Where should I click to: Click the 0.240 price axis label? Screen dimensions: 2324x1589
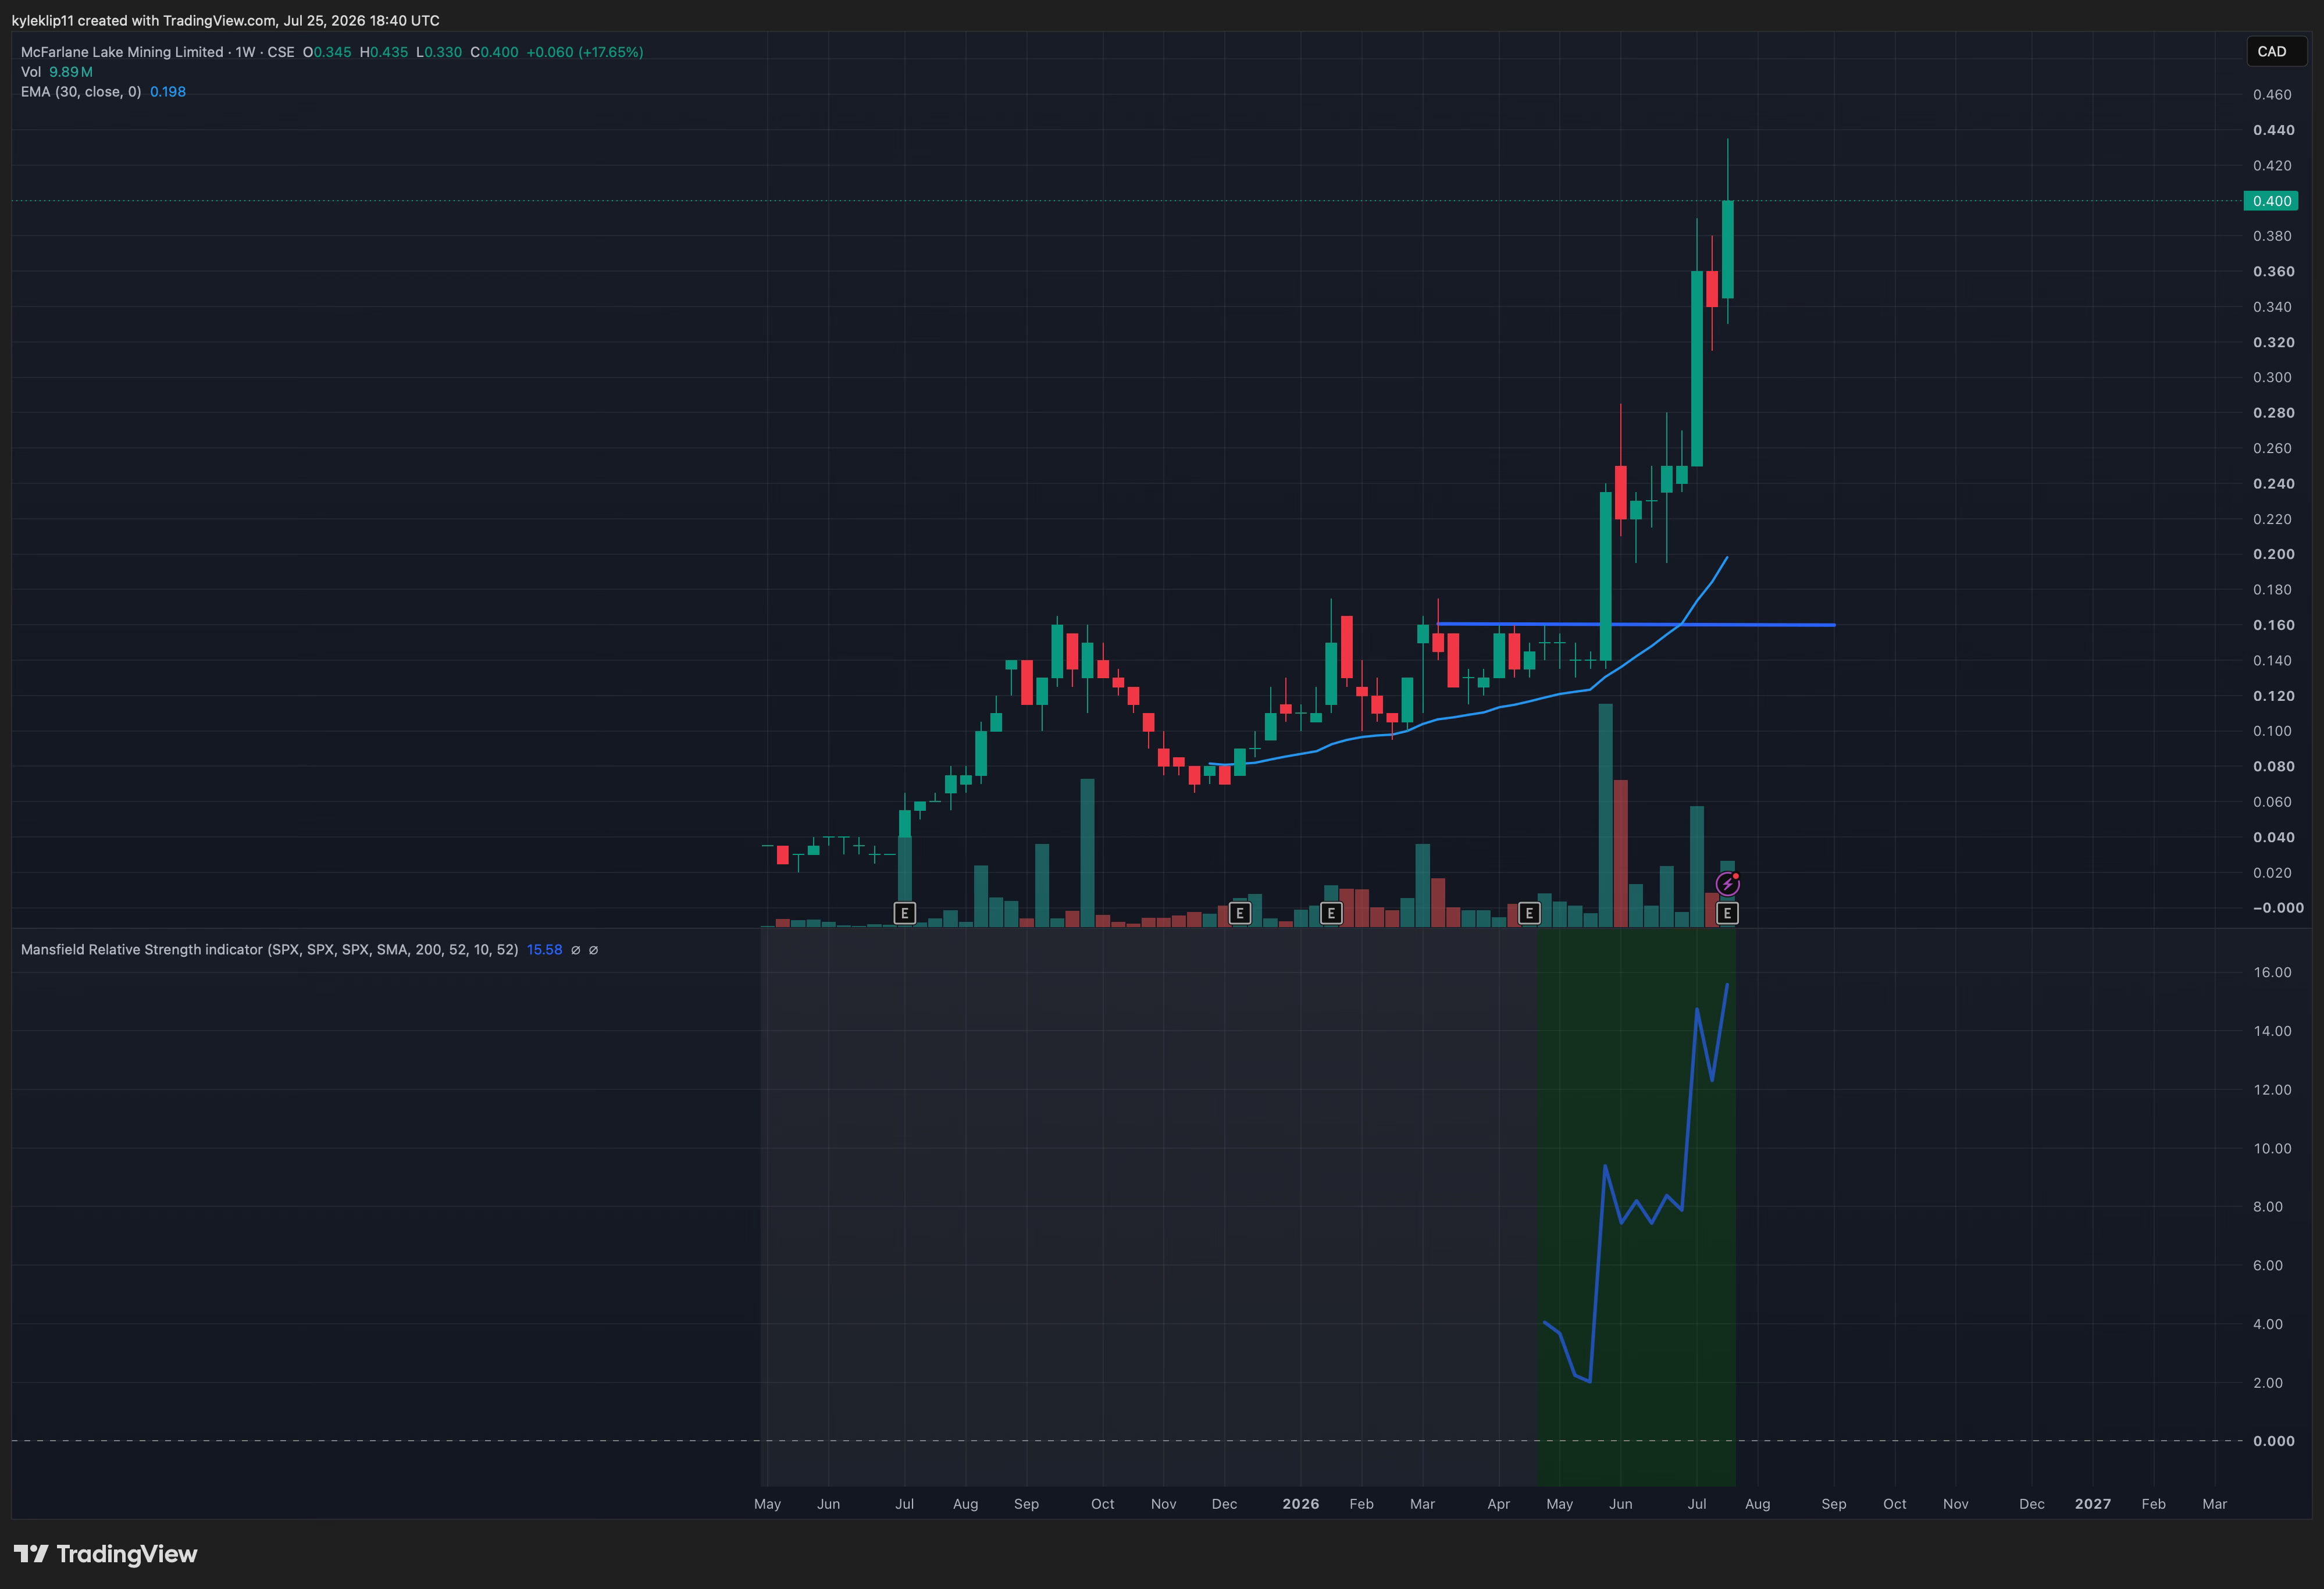(x=2273, y=484)
